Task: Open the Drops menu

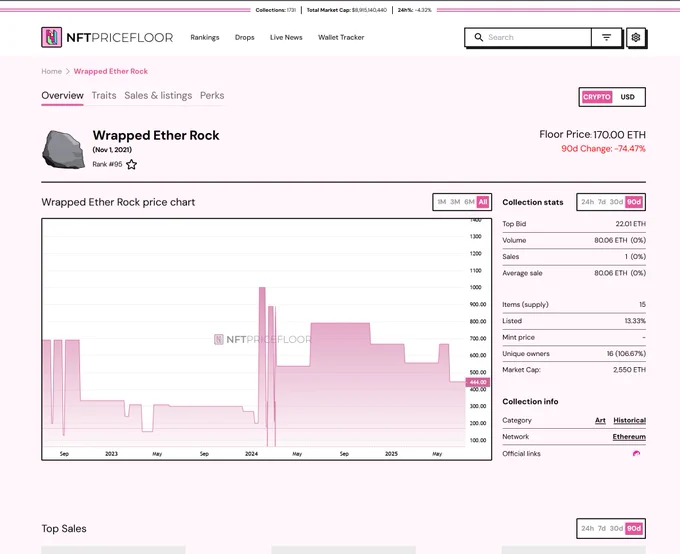Action: point(245,37)
